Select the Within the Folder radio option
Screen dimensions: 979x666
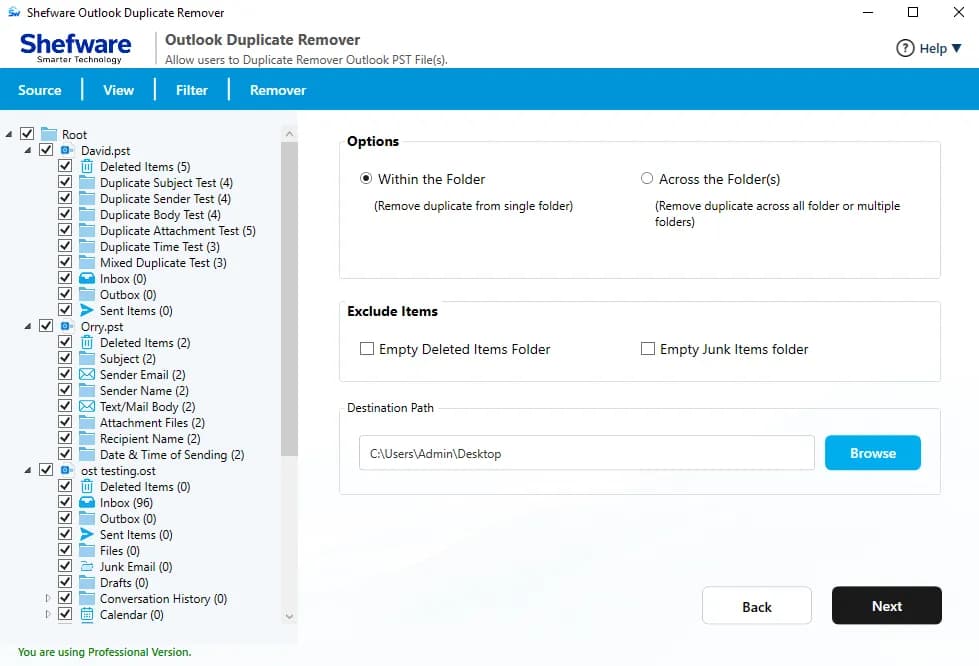(x=366, y=179)
